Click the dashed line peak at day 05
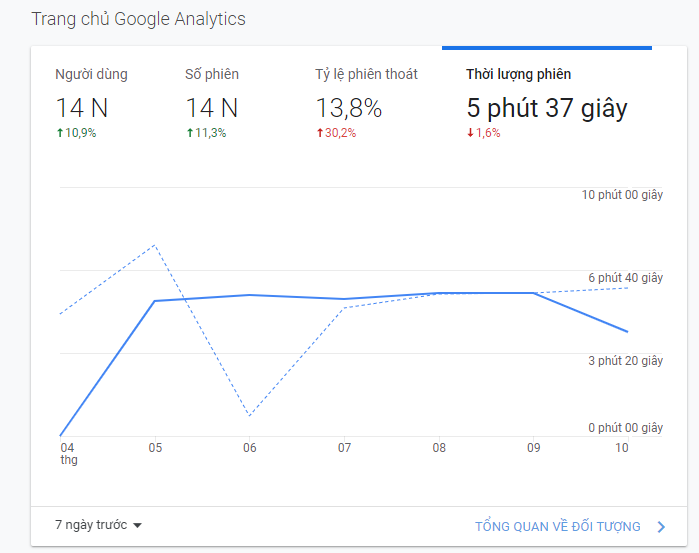This screenshot has width=699, height=553. pyautogui.click(x=154, y=245)
